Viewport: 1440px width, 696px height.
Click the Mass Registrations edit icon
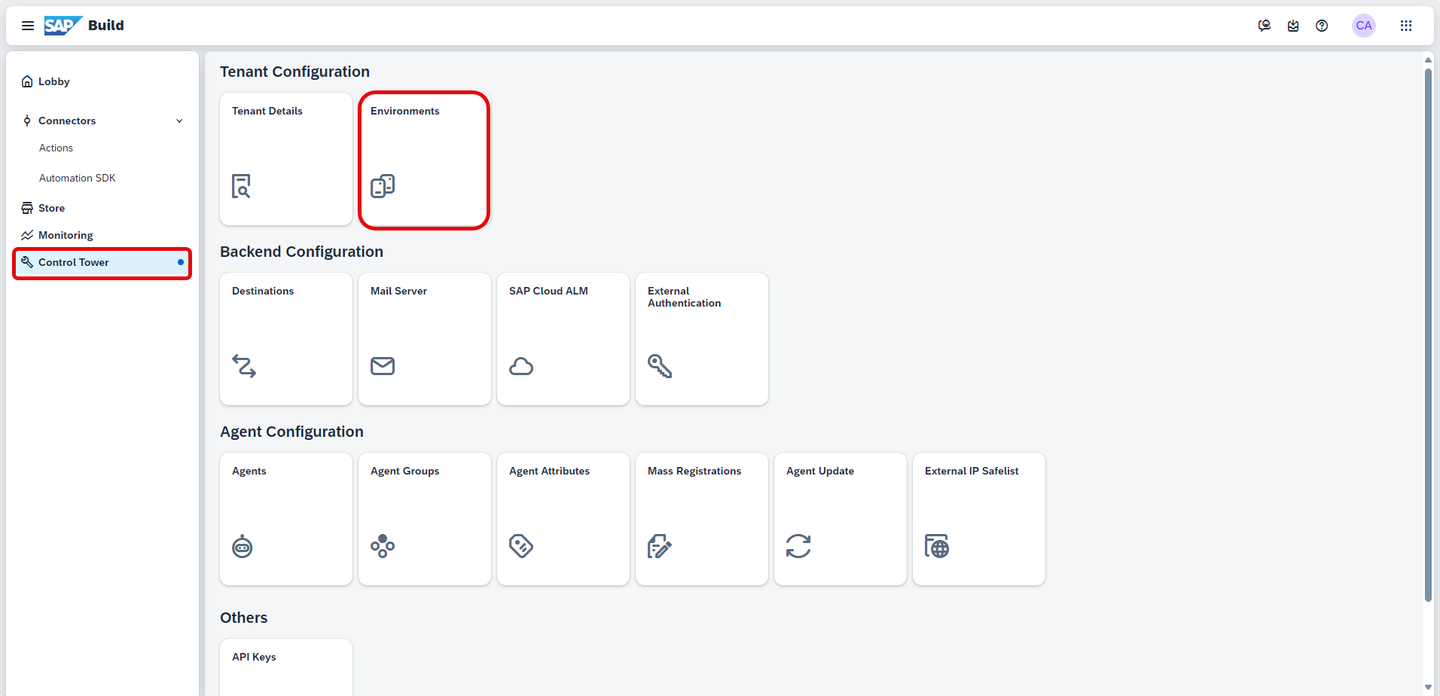660,546
